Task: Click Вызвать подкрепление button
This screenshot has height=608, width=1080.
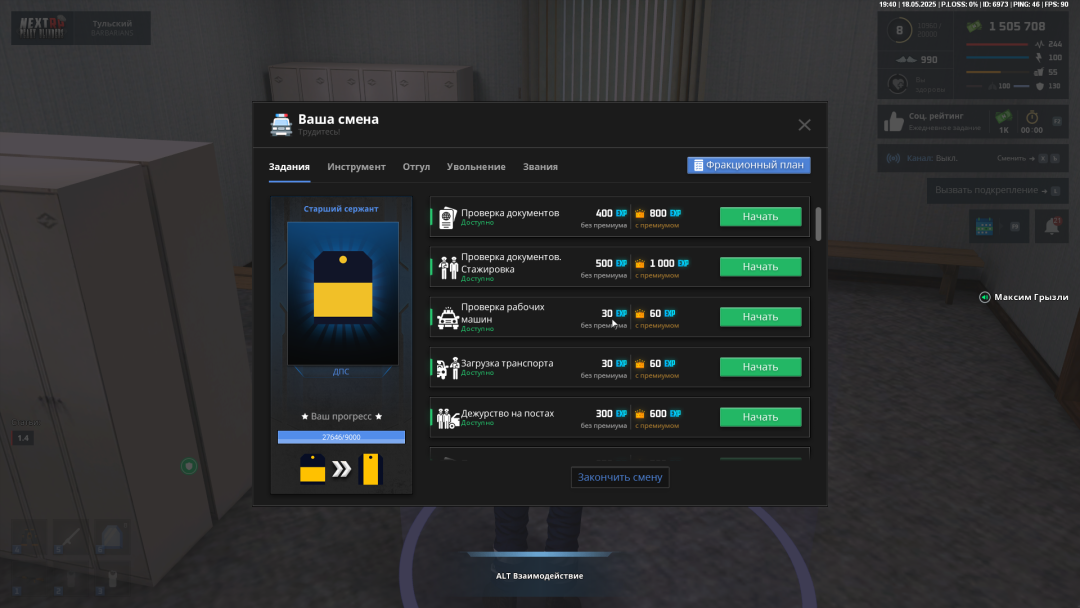Action: [x=997, y=190]
